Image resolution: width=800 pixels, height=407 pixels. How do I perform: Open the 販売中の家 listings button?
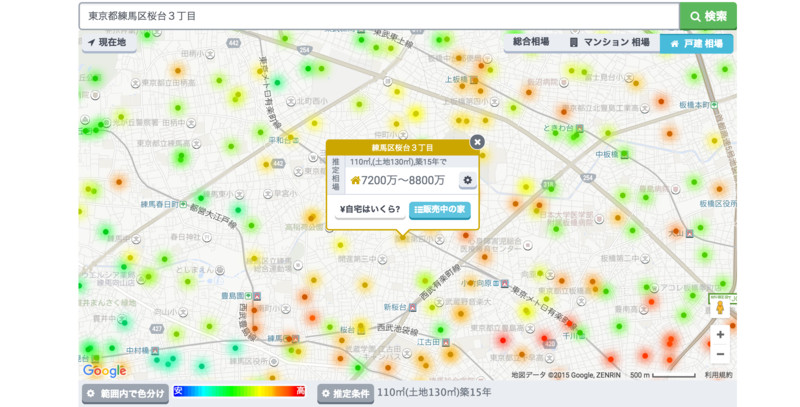click(440, 210)
